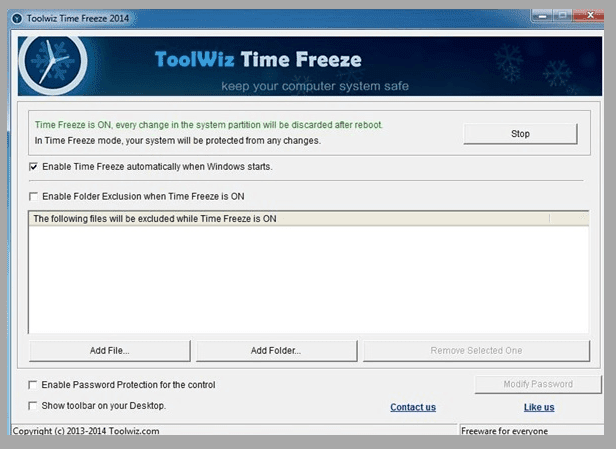Screen dimensions: 616x449
Task: Enable Folder Exclusion when Time Freeze is ON
Action: click(34, 196)
